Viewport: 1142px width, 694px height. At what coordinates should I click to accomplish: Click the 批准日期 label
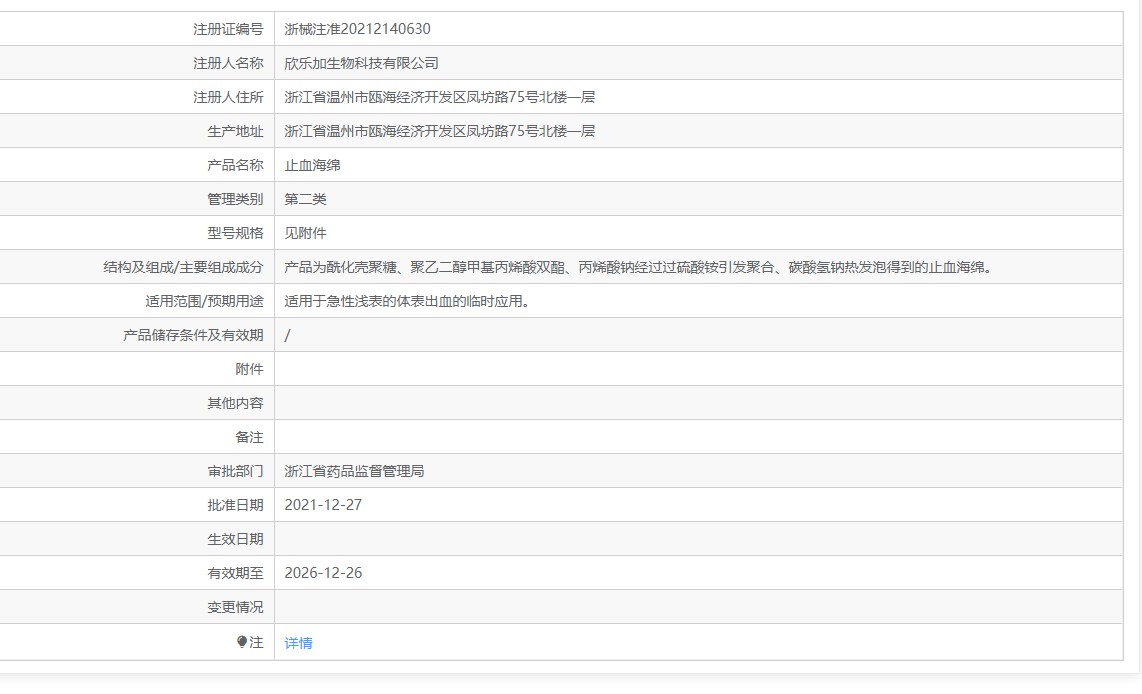[x=235, y=505]
